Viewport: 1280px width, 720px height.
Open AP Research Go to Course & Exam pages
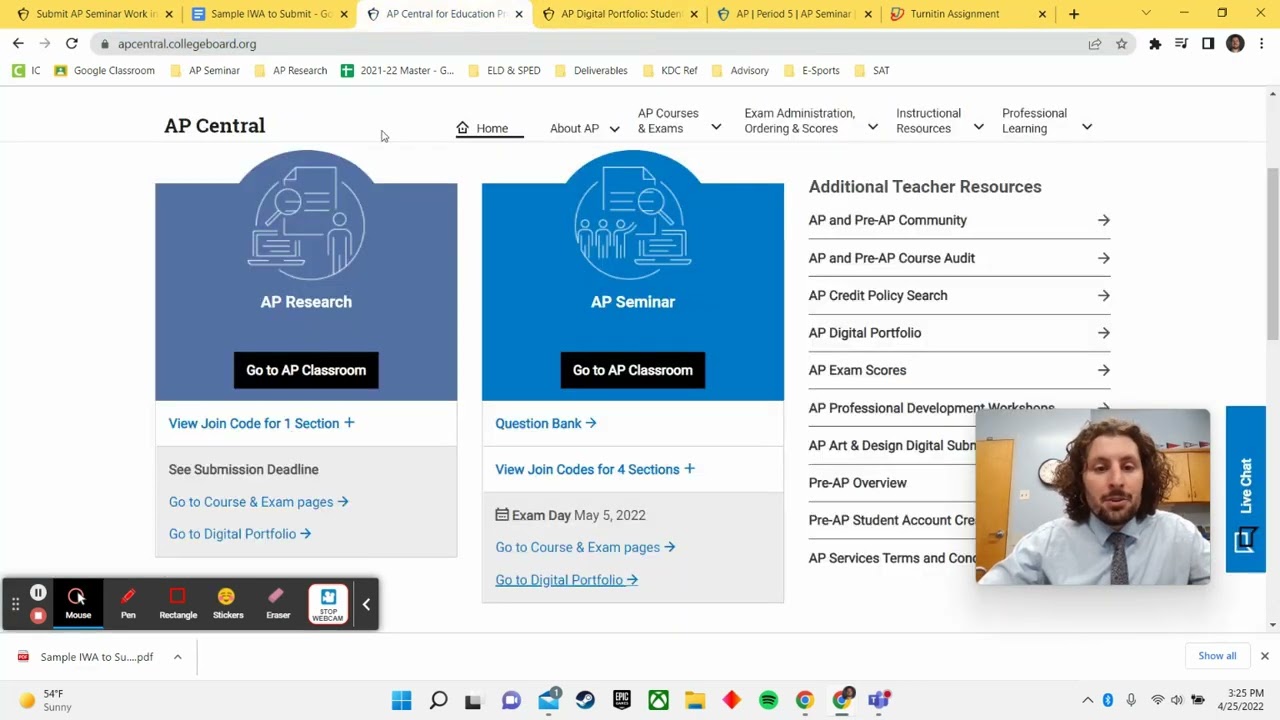pyautogui.click(x=258, y=502)
